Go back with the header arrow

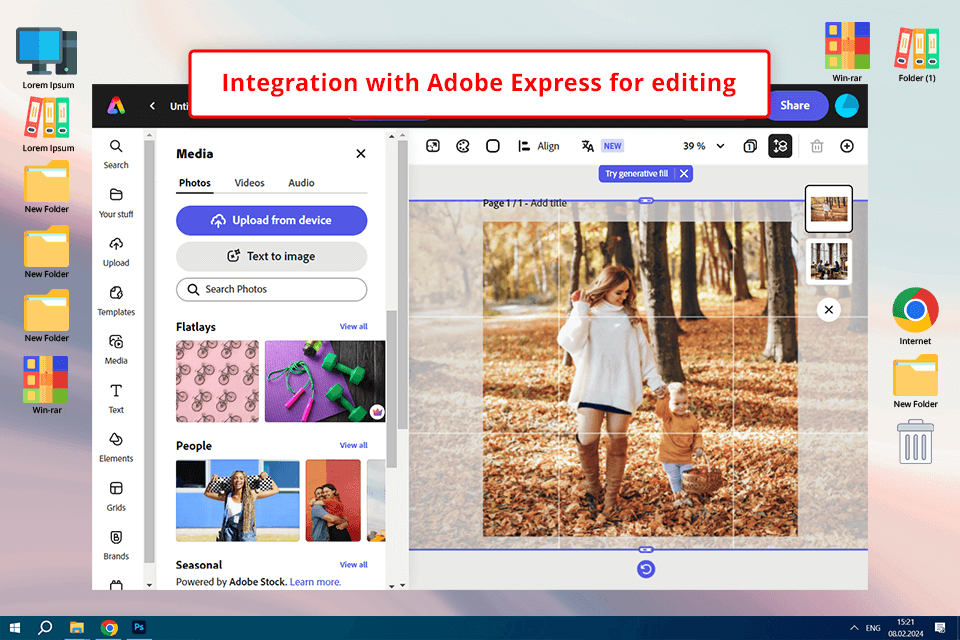(x=152, y=106)
